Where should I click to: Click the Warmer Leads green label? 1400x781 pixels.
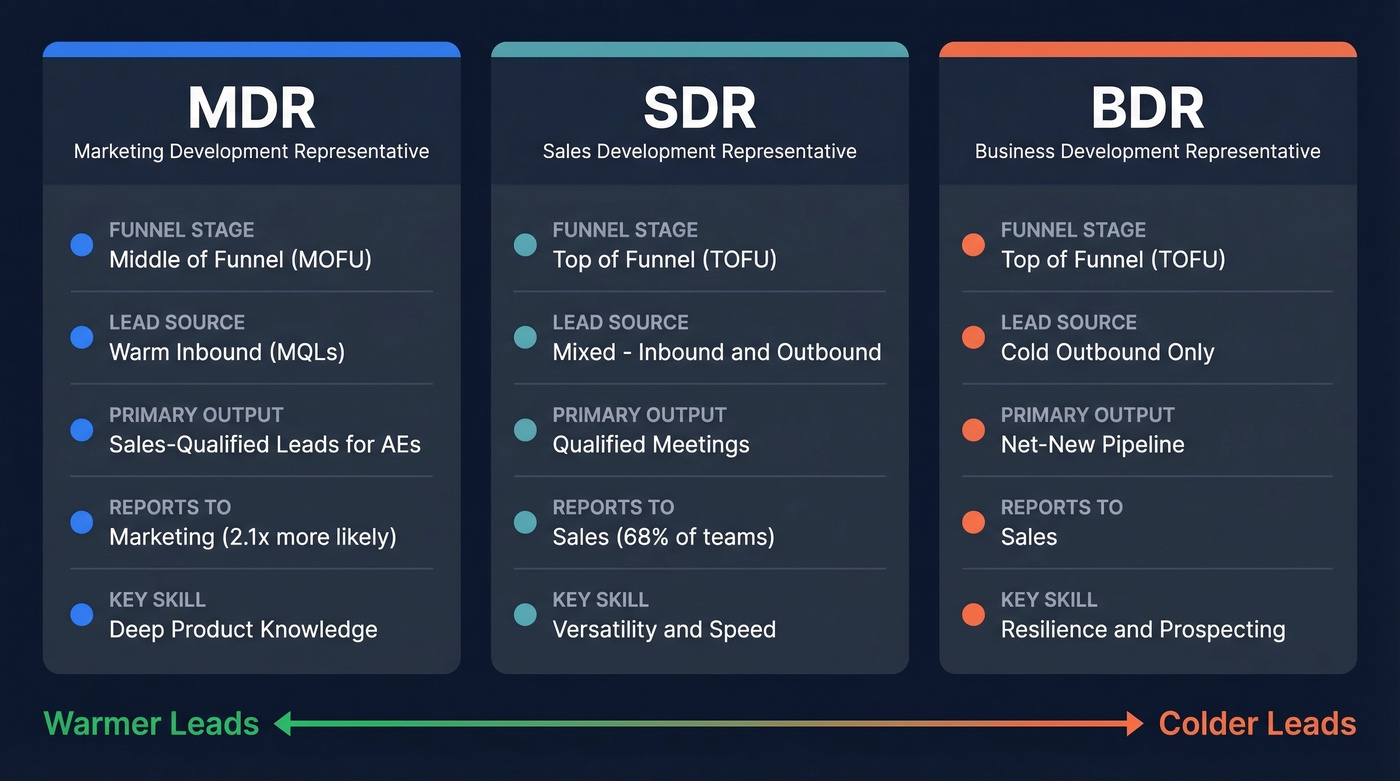click(150, 723)
